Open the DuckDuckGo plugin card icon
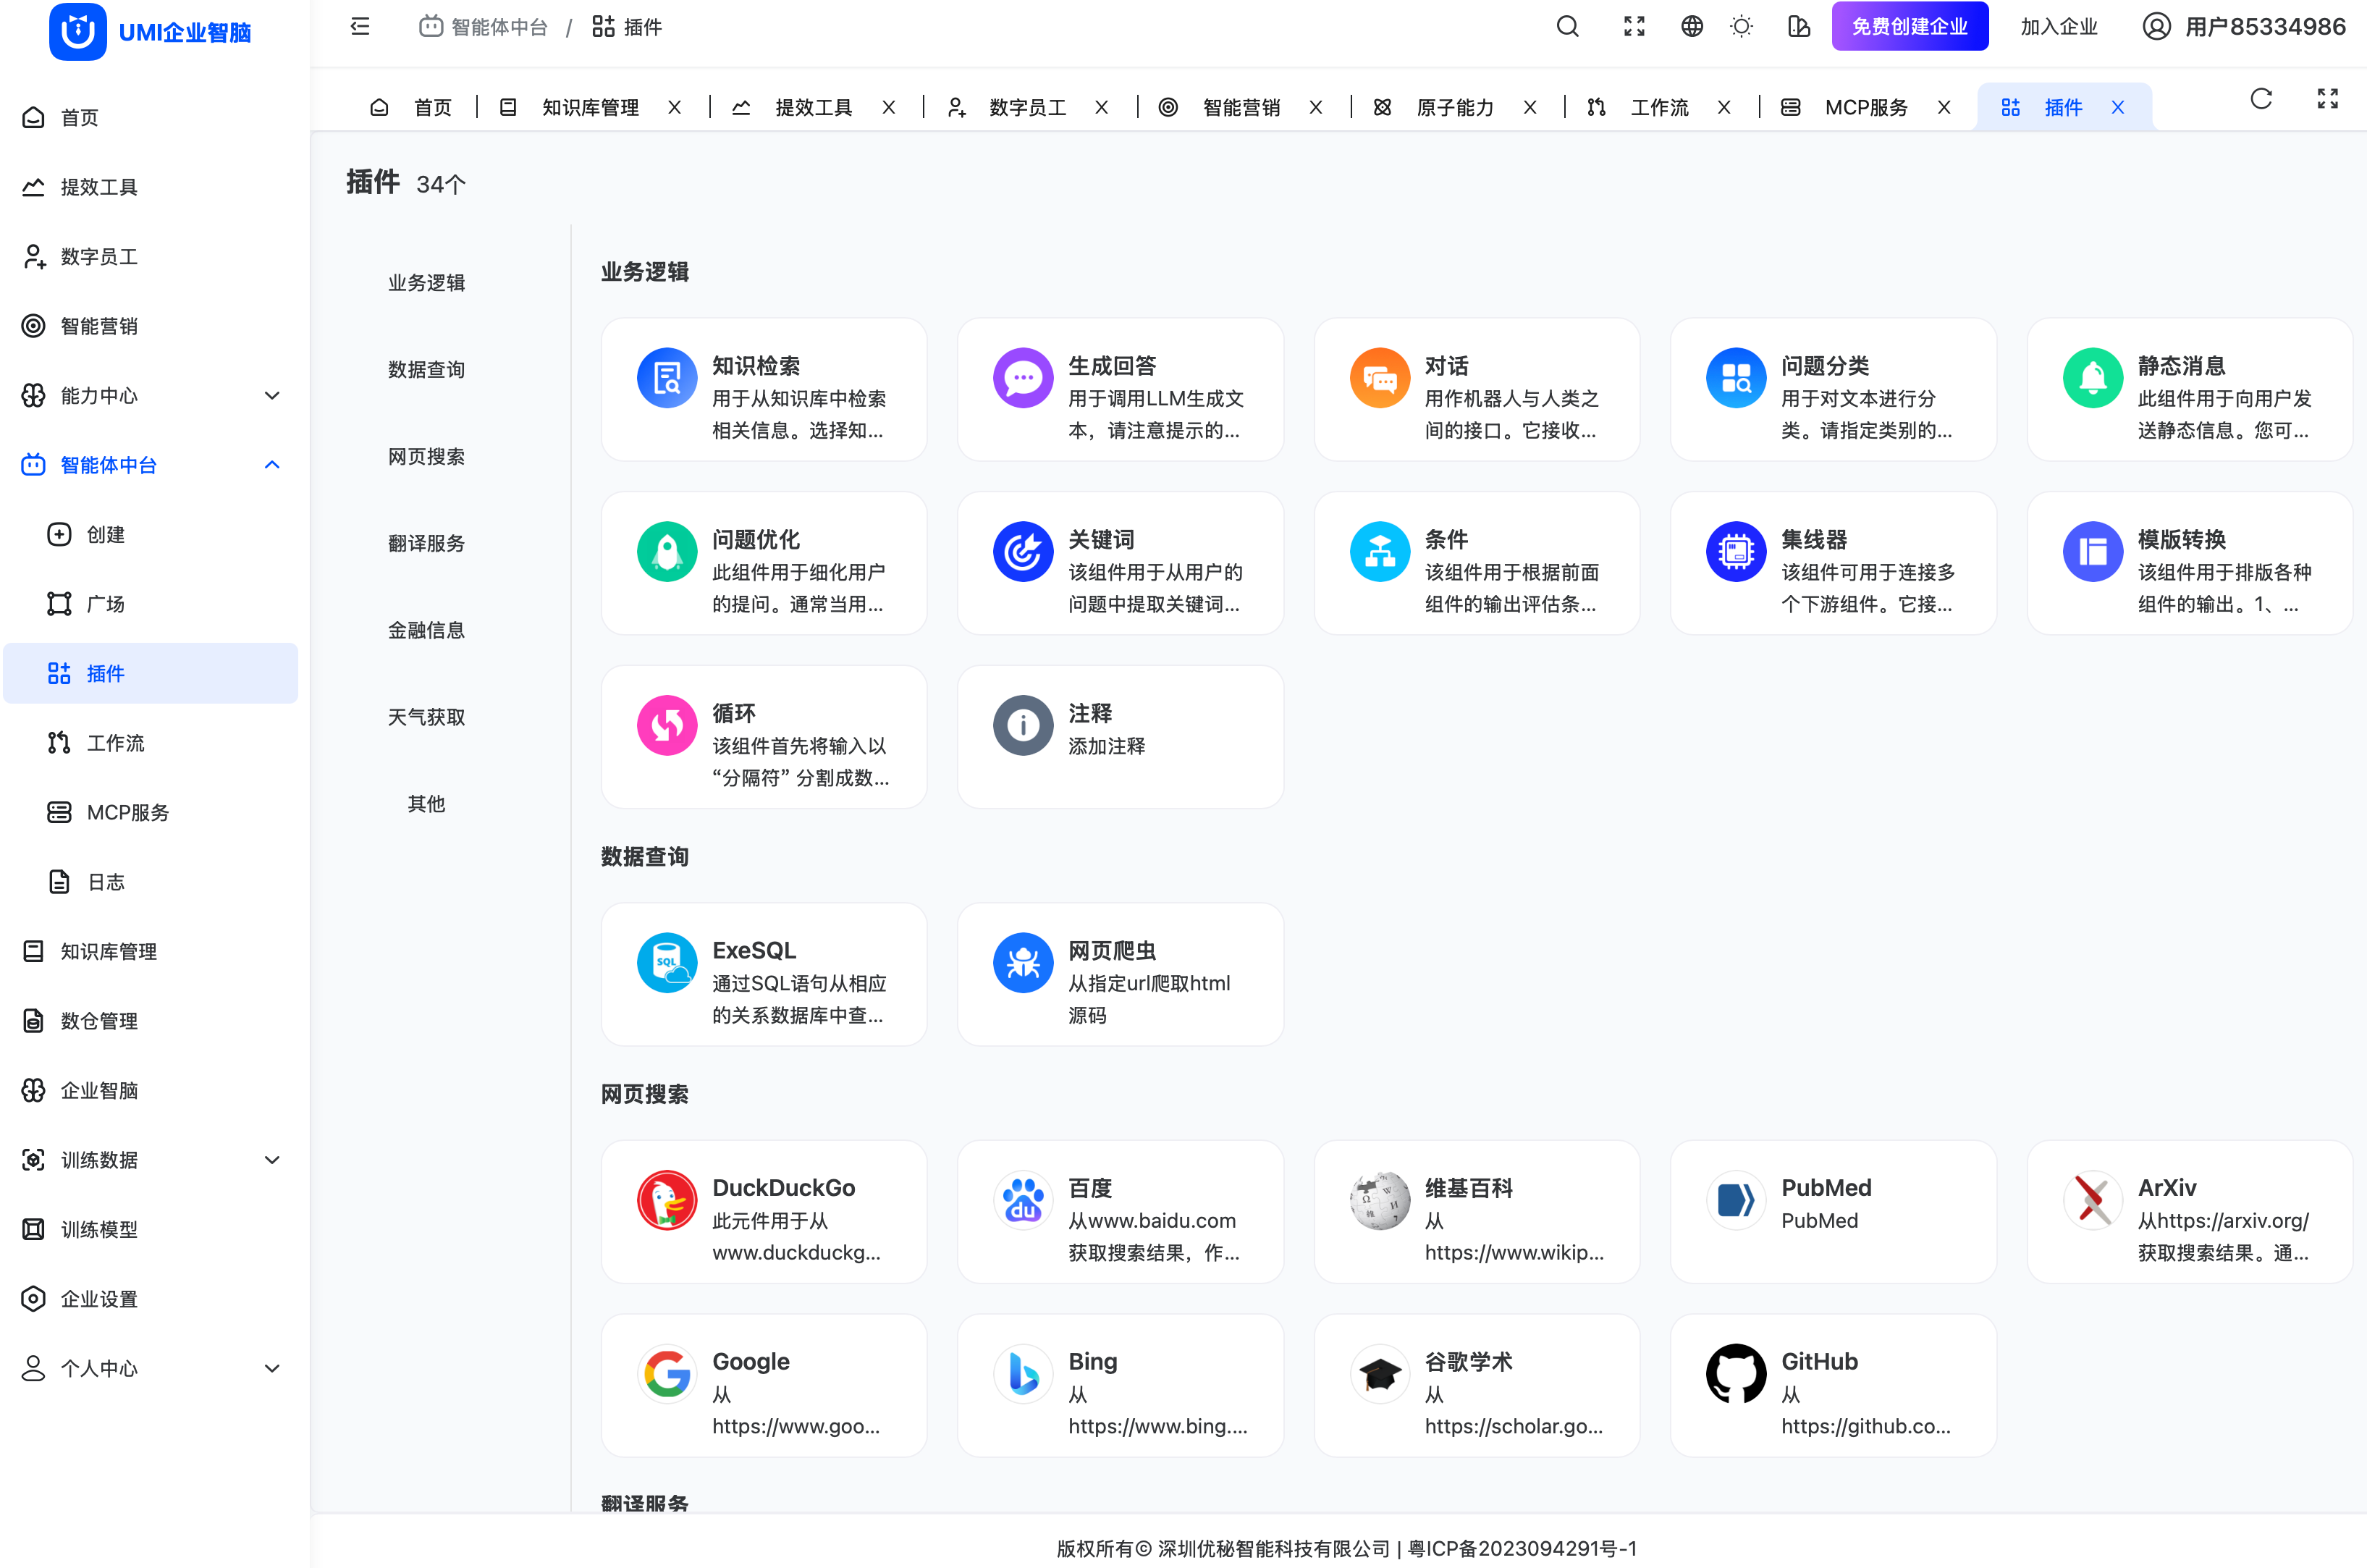The height and width of the screenshot is (1568, 2367). [x=666, y=1200]
